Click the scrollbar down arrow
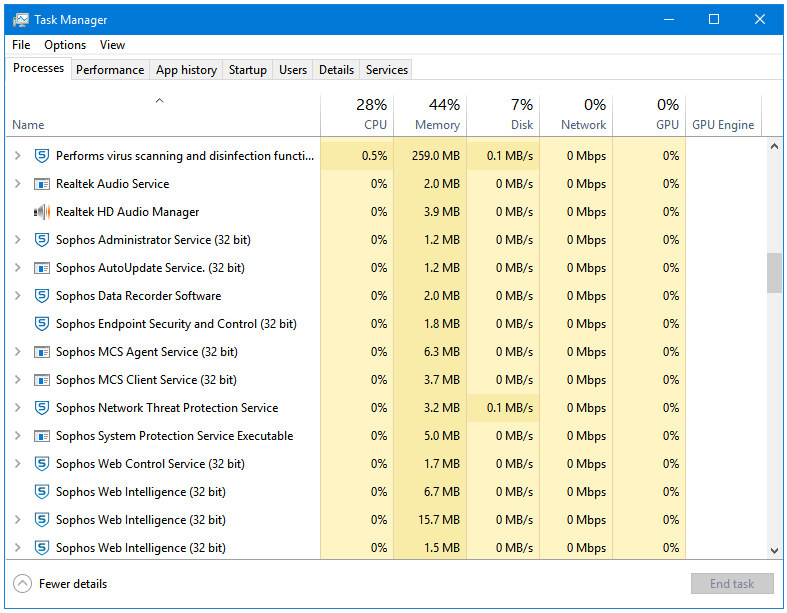This screenshot has width=787, height=613. (774, 551)
